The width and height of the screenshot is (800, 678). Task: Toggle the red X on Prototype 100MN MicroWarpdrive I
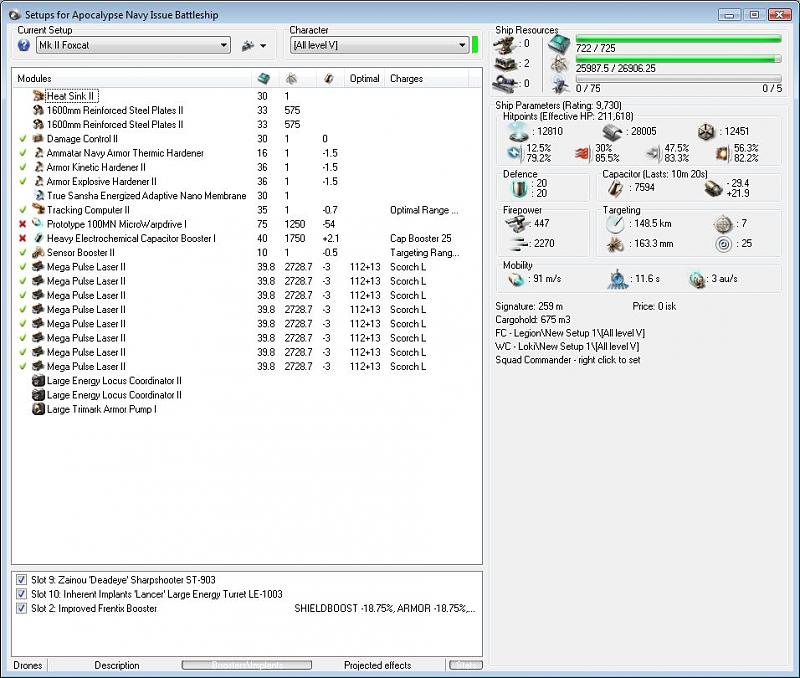coord(22,224)
